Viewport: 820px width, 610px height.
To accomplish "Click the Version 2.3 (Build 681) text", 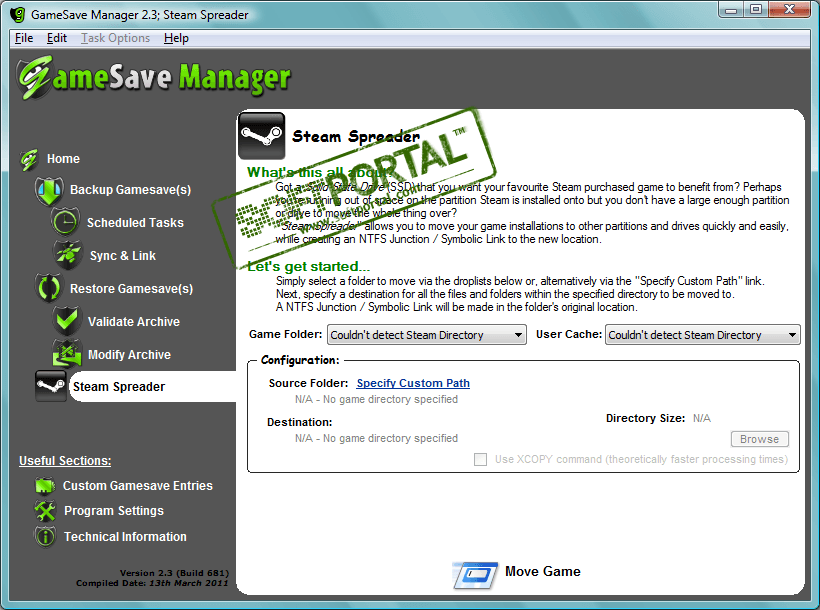I will click(x=174, y=573).
